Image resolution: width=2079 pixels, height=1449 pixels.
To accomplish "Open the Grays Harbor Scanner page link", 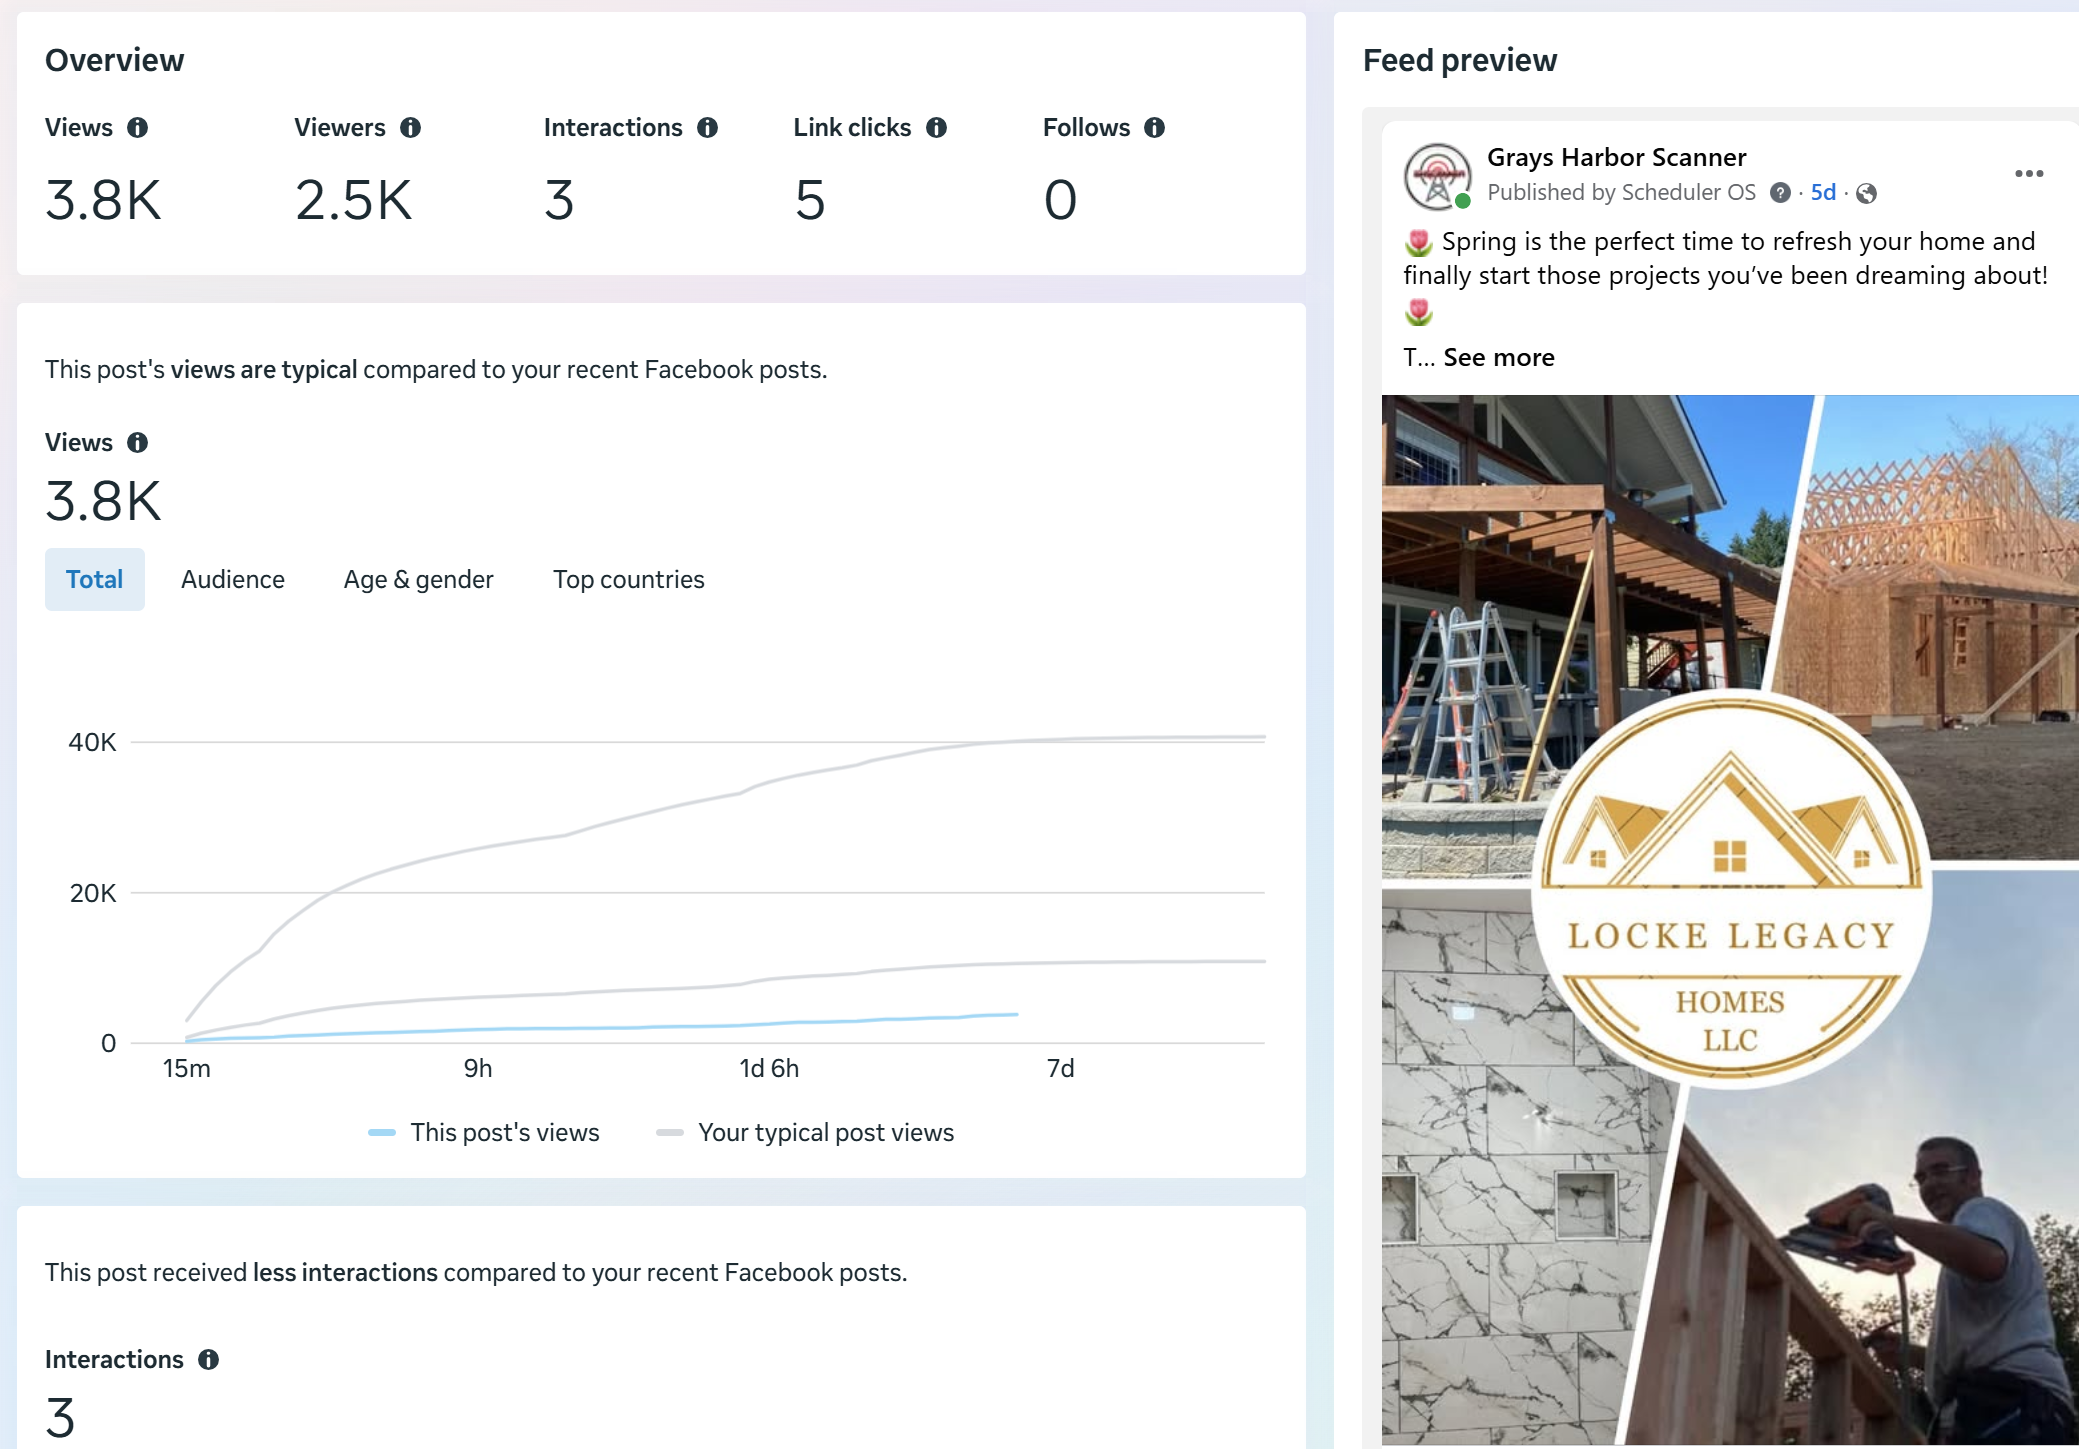I will (x=1617, y=158).
